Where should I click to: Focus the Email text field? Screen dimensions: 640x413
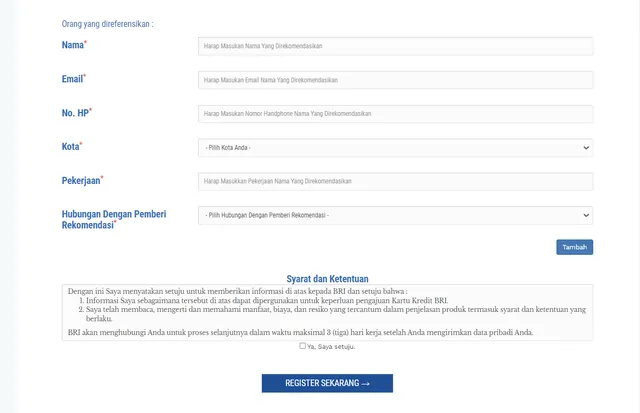[395, 80]
